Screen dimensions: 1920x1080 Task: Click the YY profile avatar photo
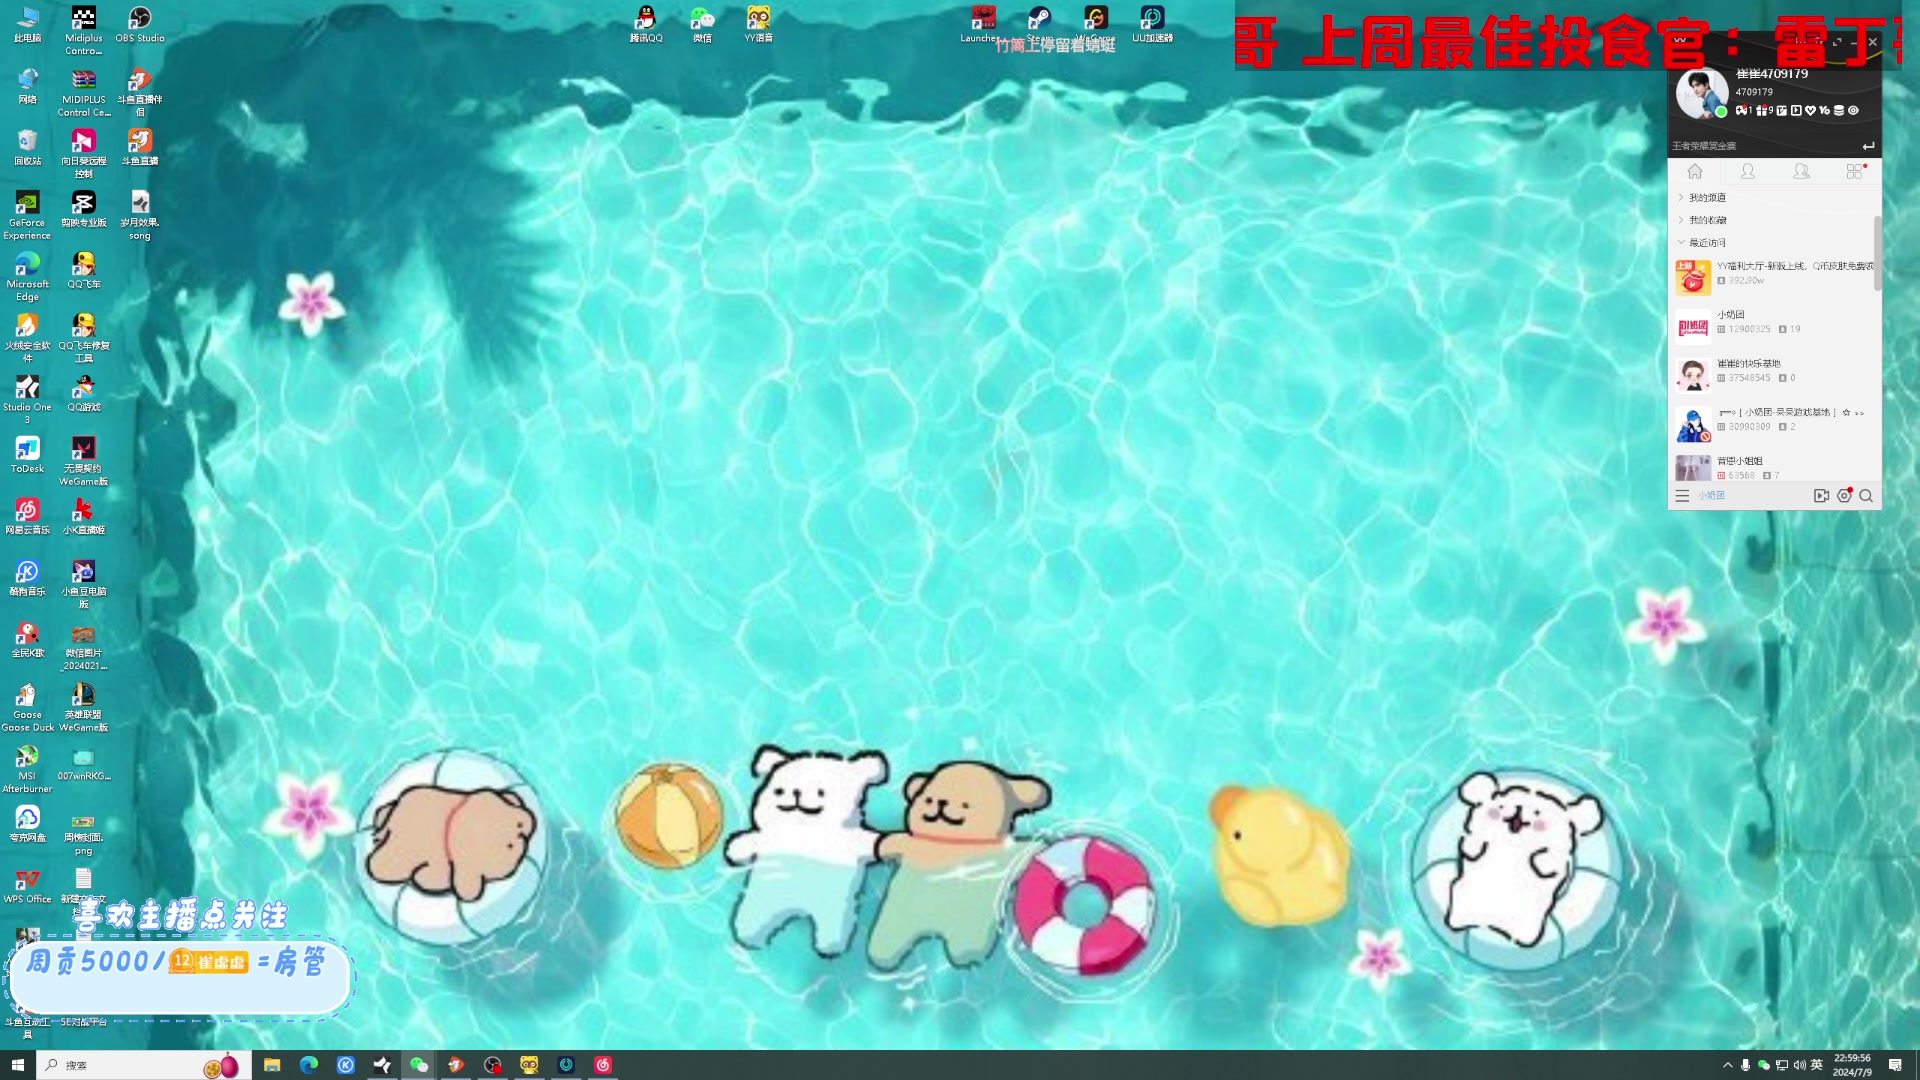coord(1702,93)
